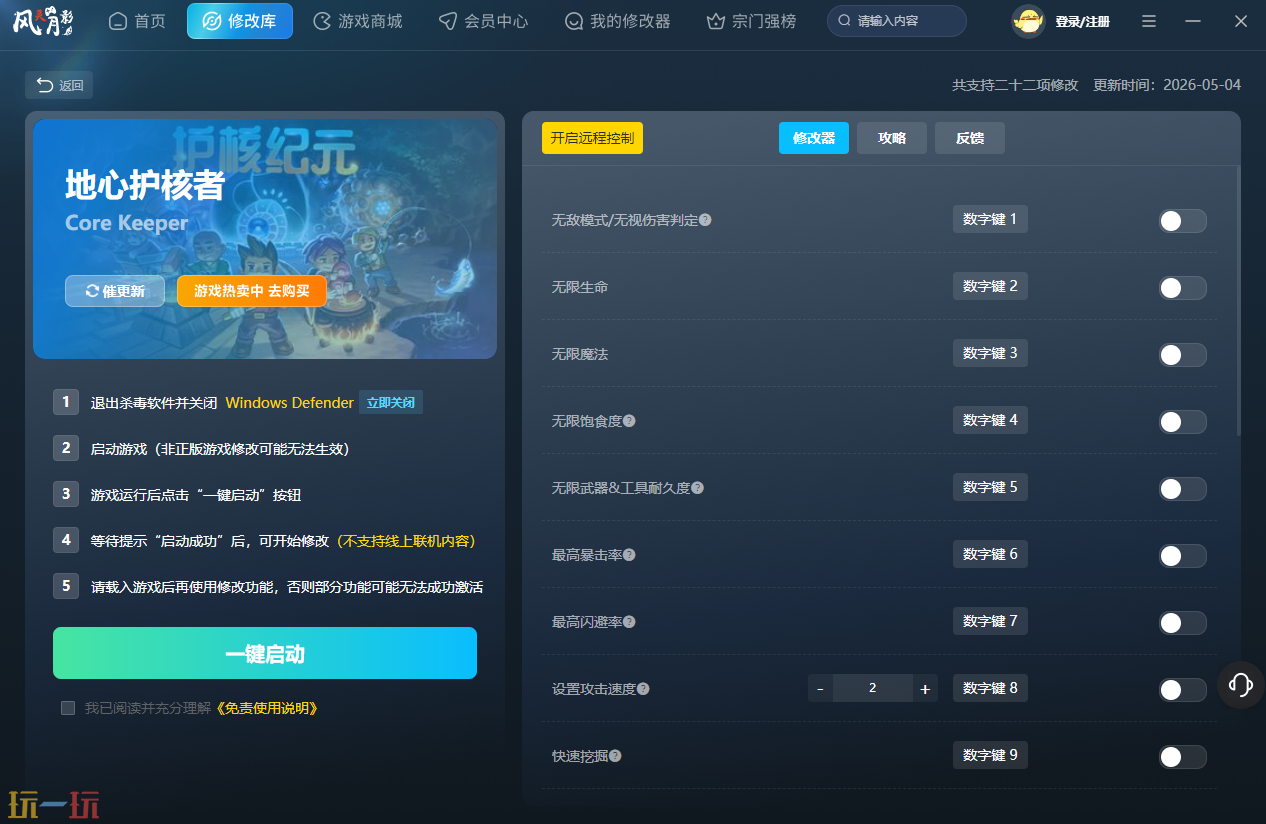Screen dimensions: 1266x824
Task: Click the 一键启动 button
Action: [265, 654]
